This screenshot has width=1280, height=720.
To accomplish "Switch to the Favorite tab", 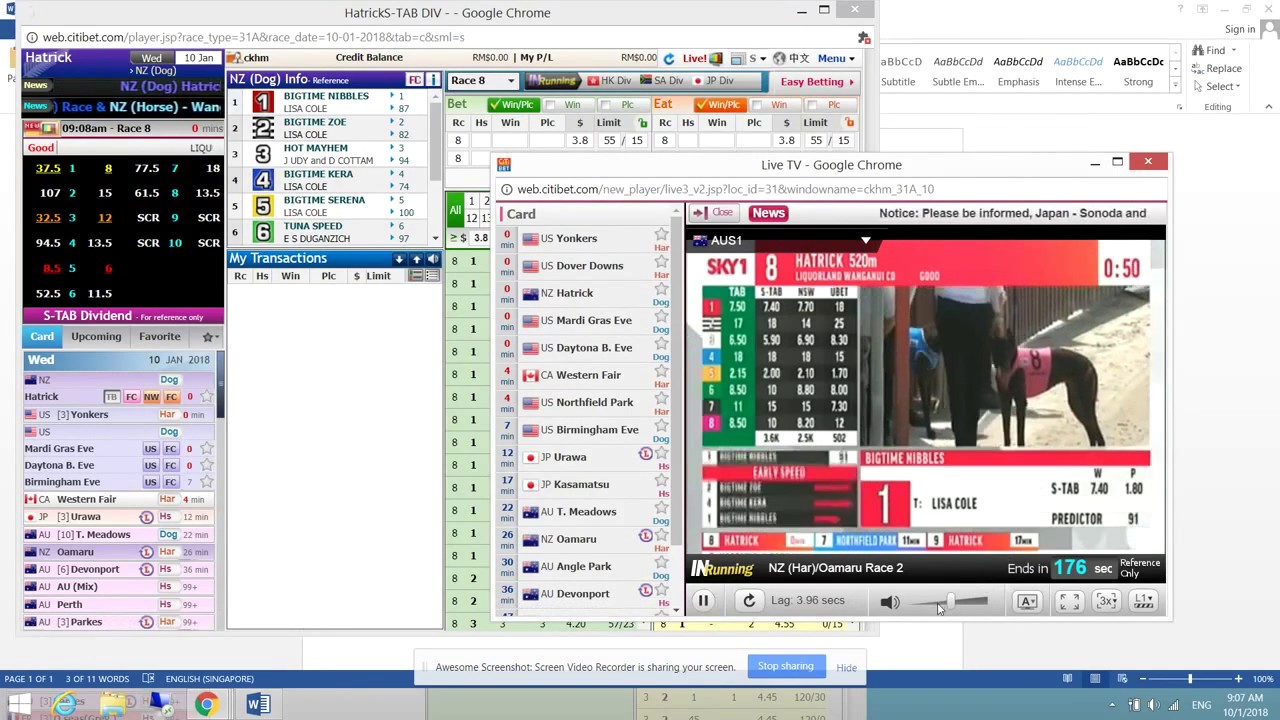I will pyautogui.click(x=160, y=337).
